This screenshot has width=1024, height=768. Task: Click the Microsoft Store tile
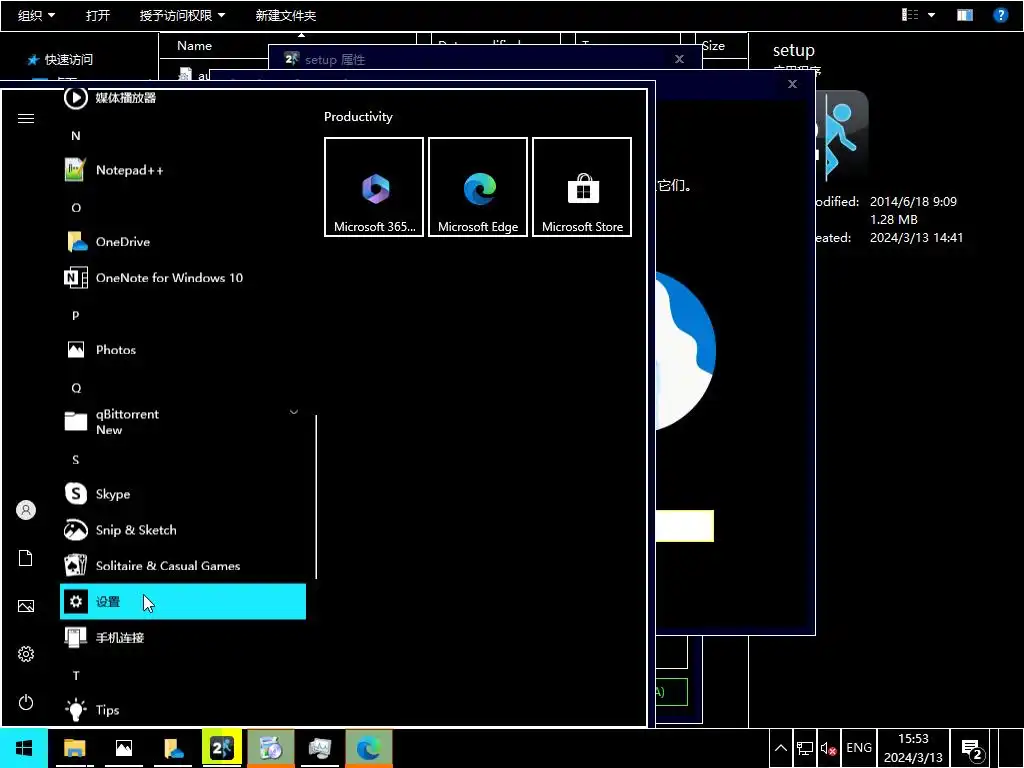tap(582, 187)
